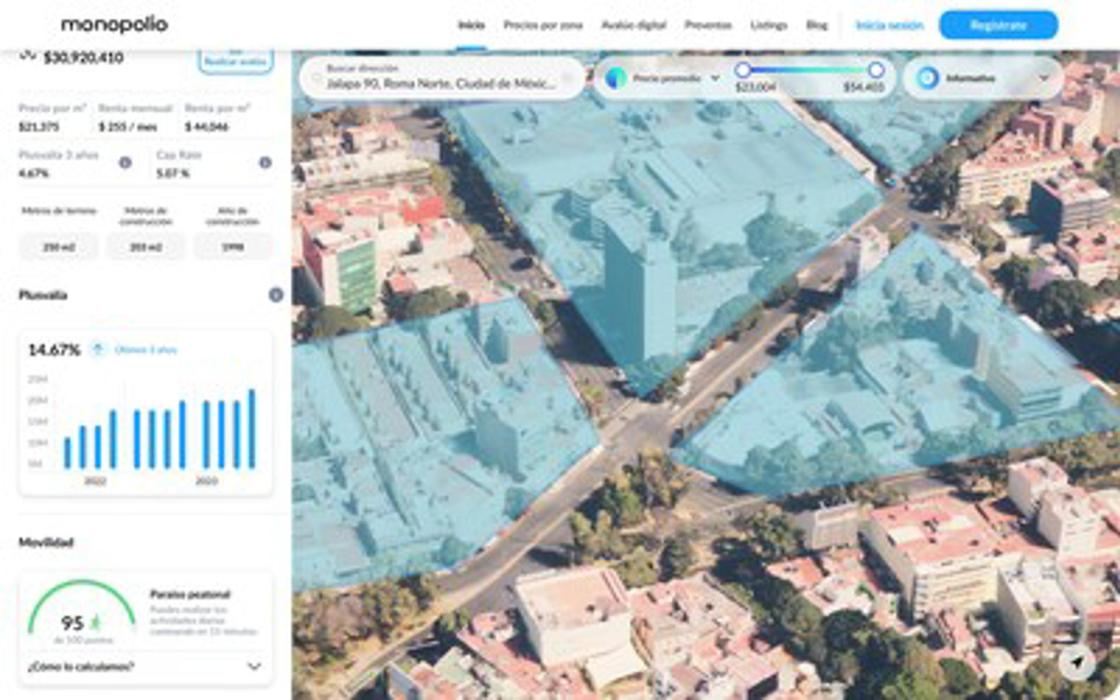Click the Realizar avalúo button
1120x700 pixels.
(235, 60)
